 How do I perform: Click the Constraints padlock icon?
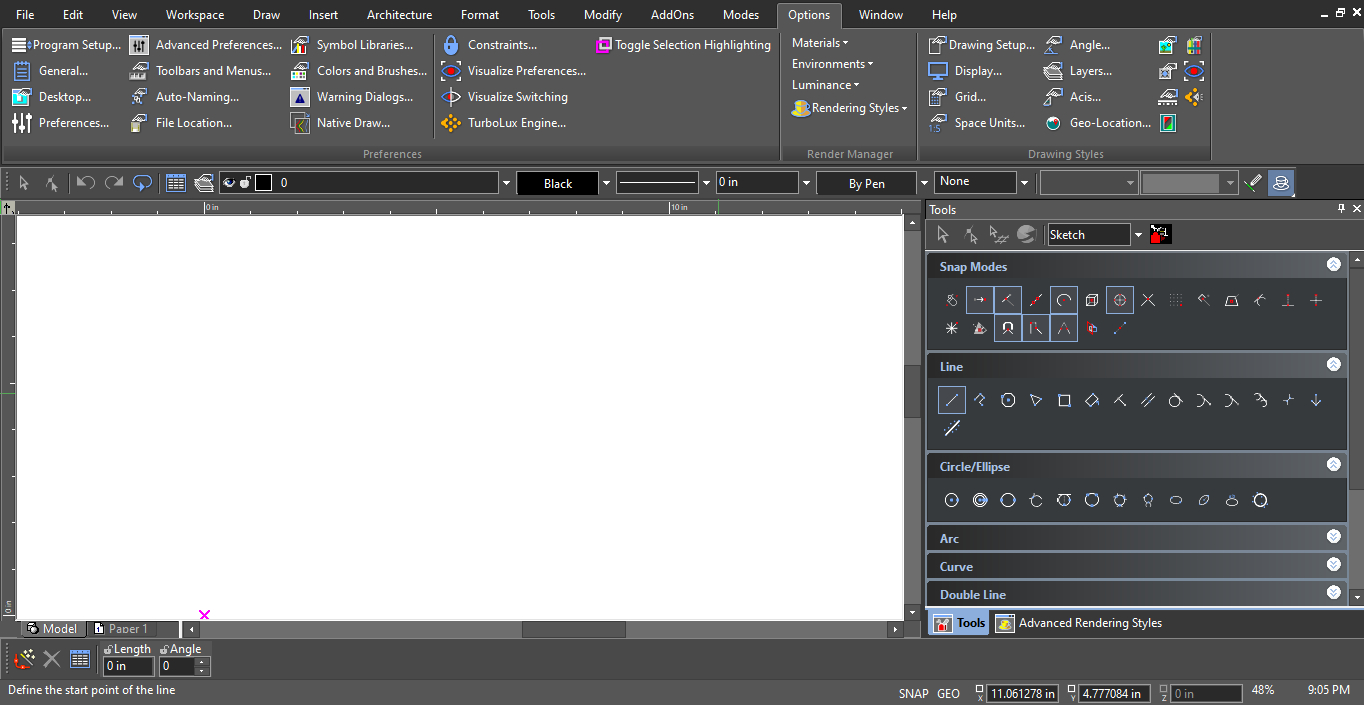pos(451,45)
